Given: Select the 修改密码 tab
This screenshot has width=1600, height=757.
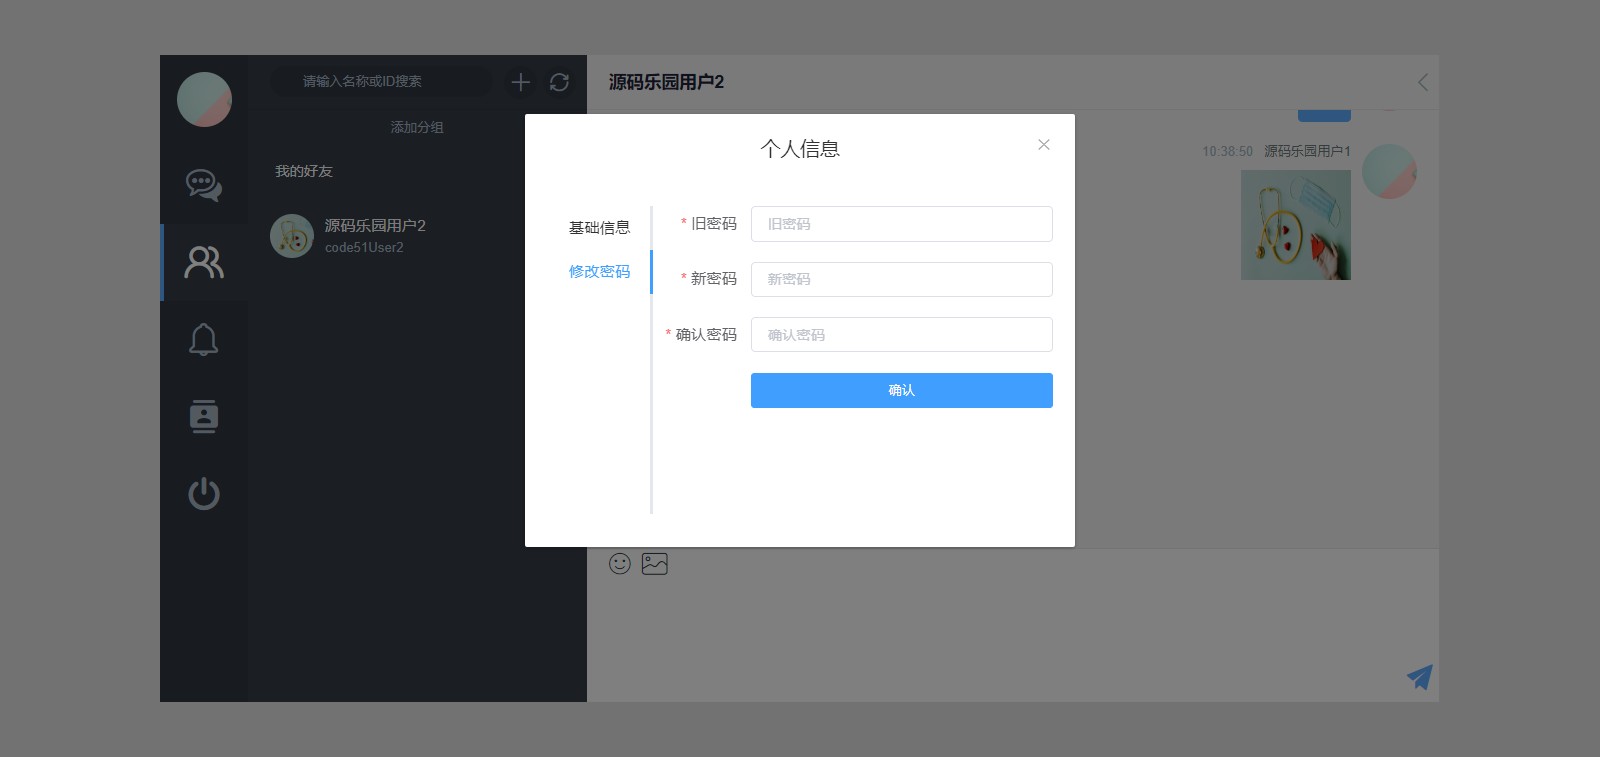Looking at the screenshot, I should [x=599, y=272].
